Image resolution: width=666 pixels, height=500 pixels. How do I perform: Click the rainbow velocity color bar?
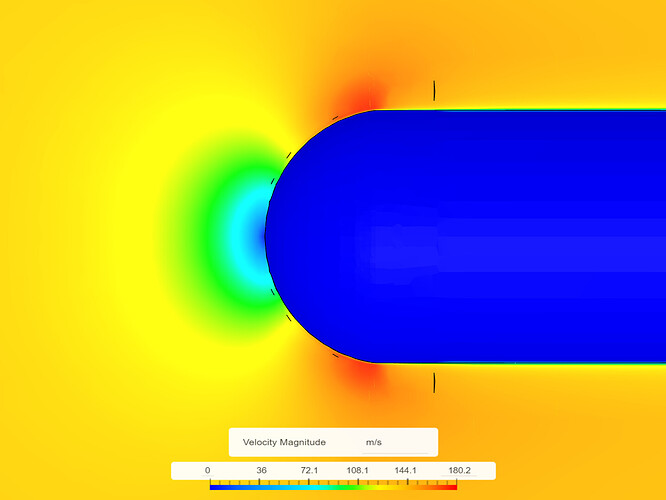(333, 487)
